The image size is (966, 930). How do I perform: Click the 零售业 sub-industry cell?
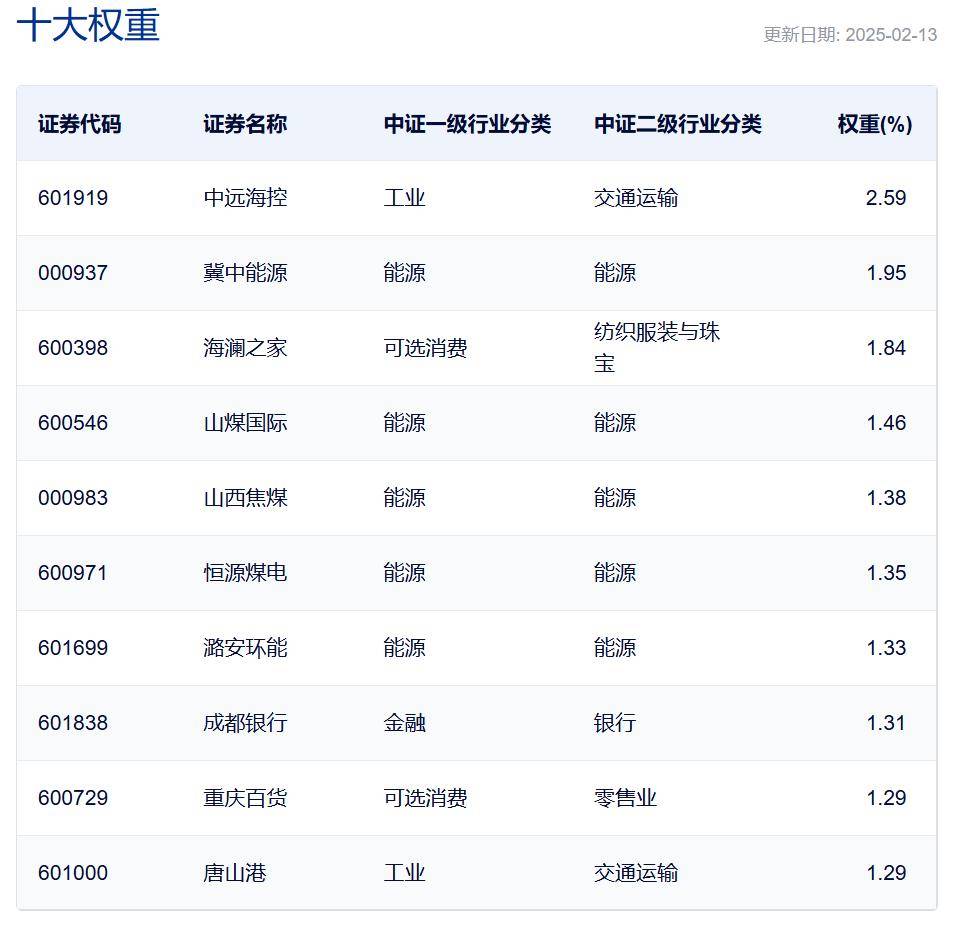625,799
